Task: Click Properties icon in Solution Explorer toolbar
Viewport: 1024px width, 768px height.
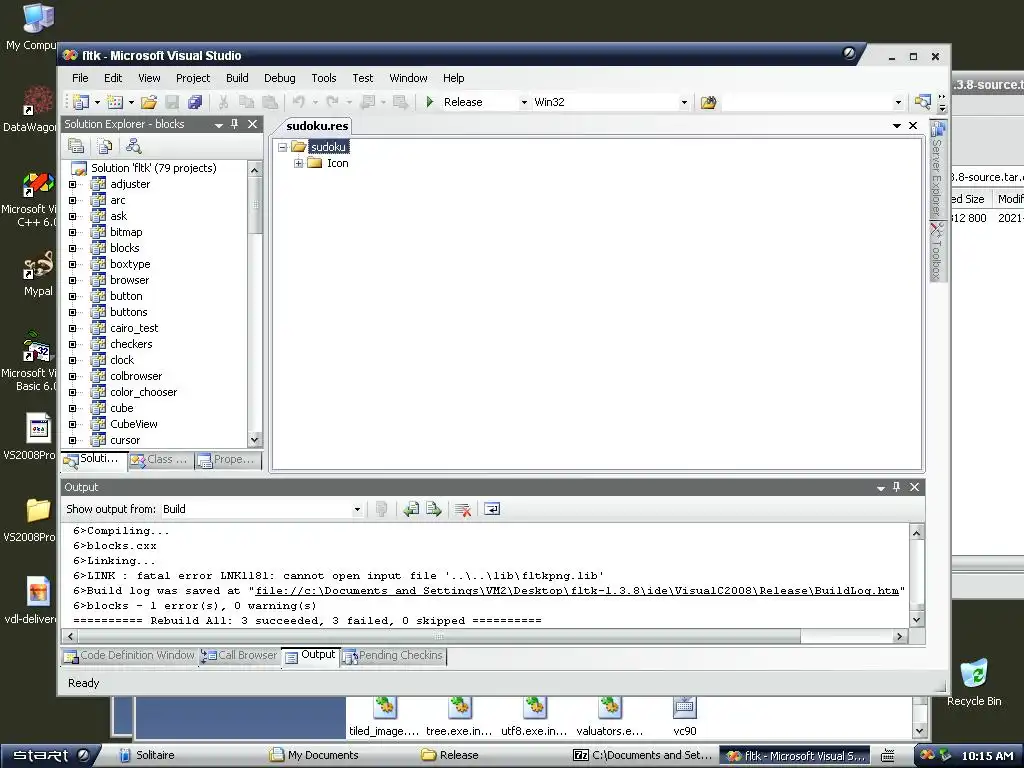Action: coord(76,146)
